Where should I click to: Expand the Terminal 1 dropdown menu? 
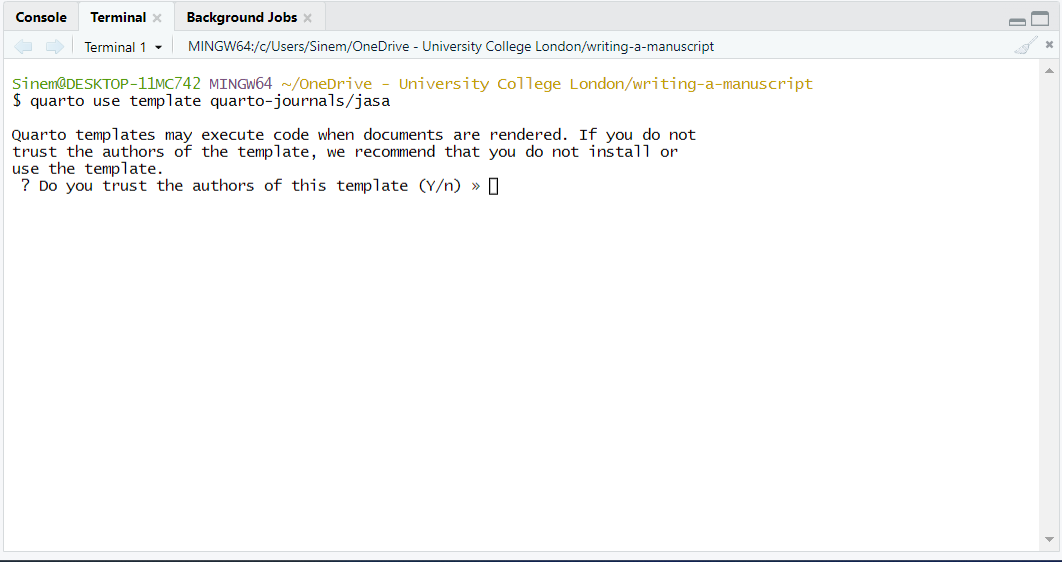123,47
